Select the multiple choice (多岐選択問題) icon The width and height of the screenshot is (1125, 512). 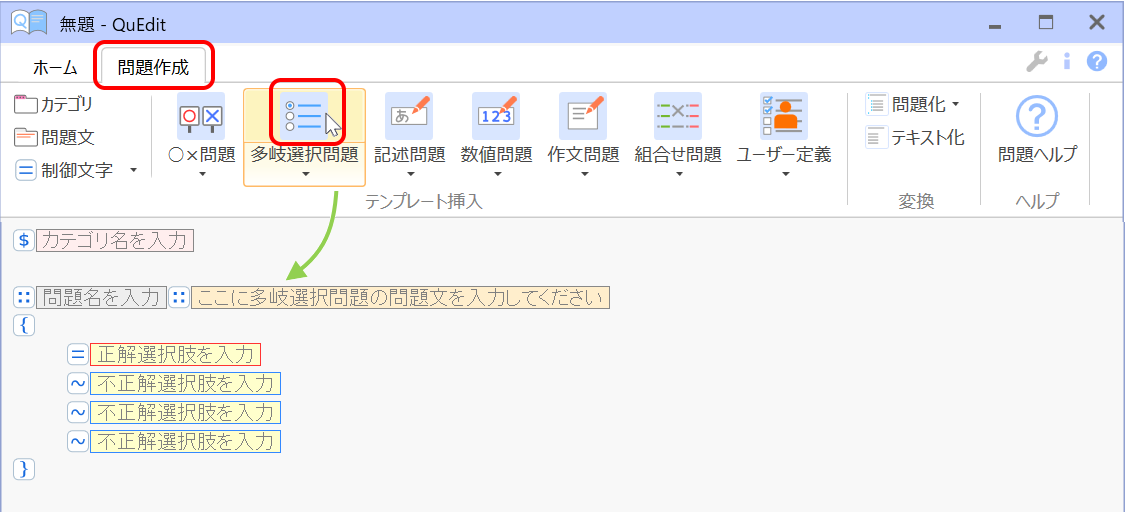point(304,116)
